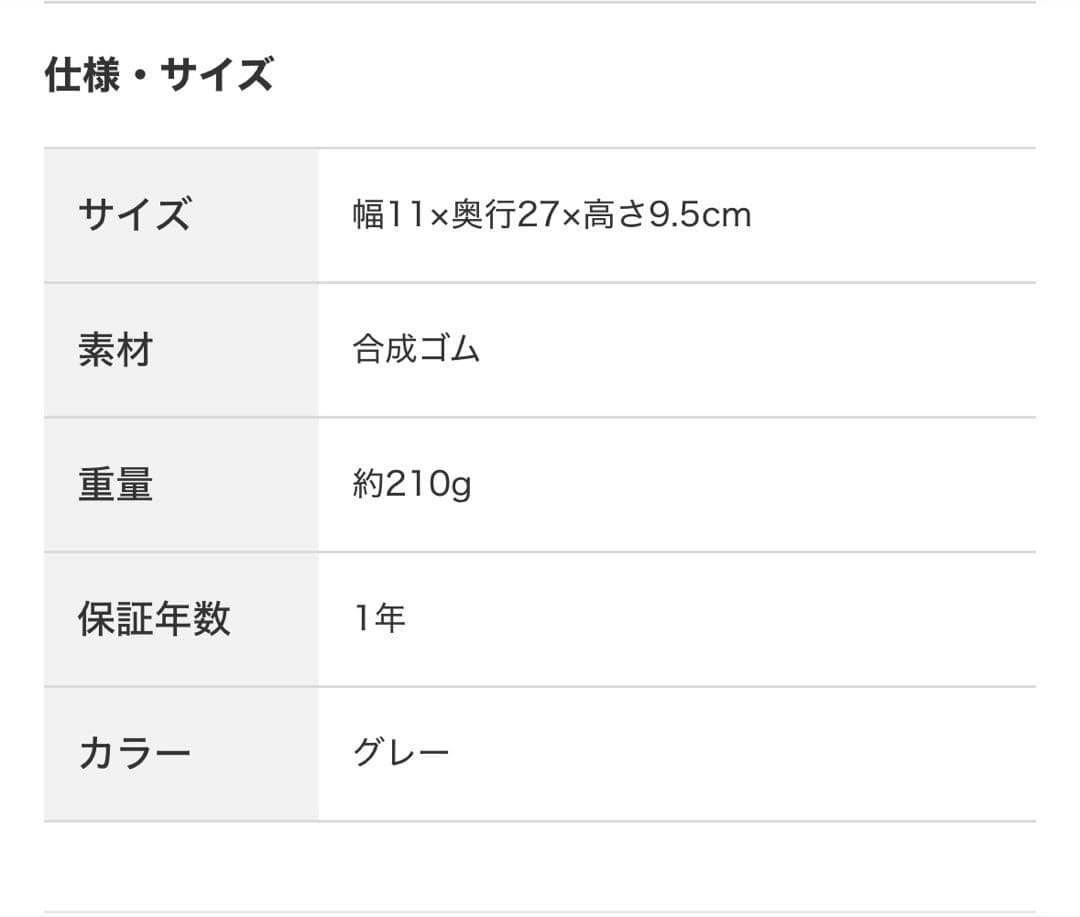Image resolution: width=1080 pixels, height=917 pixels.
Task: Click 奥行27 in the size value
Action: pos(506,214)
